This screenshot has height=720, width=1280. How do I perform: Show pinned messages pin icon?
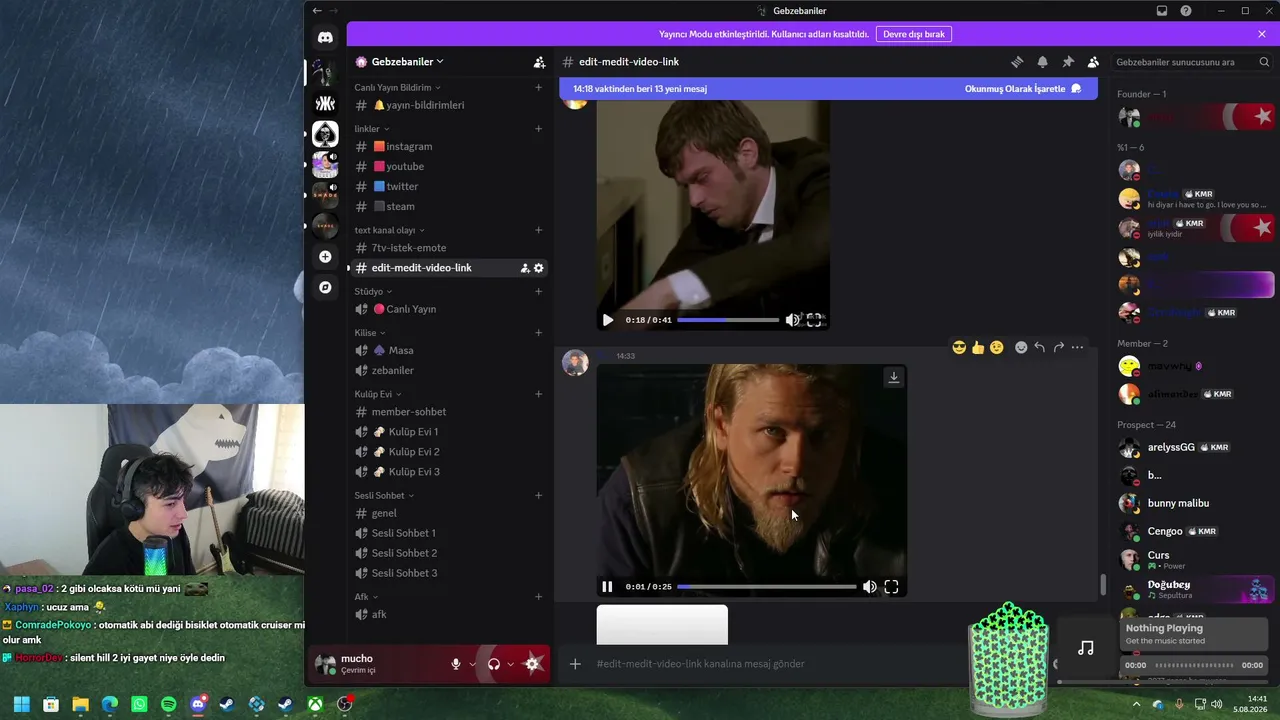pyautogui.click(x=1068, y=62)
